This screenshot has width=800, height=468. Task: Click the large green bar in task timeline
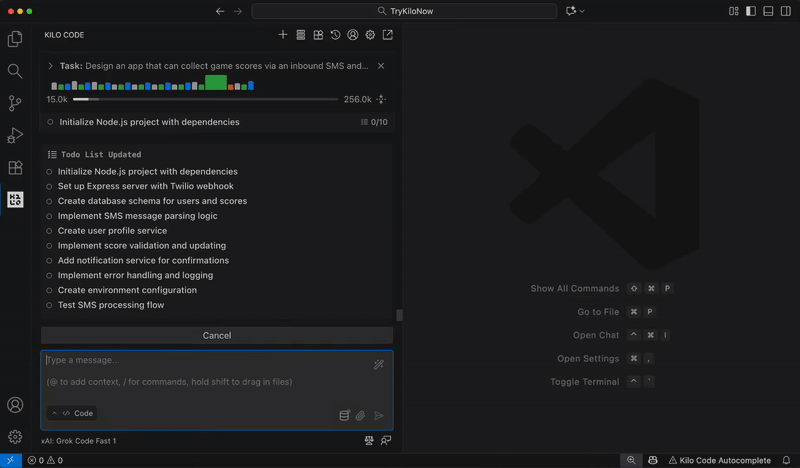click(216, 82)
